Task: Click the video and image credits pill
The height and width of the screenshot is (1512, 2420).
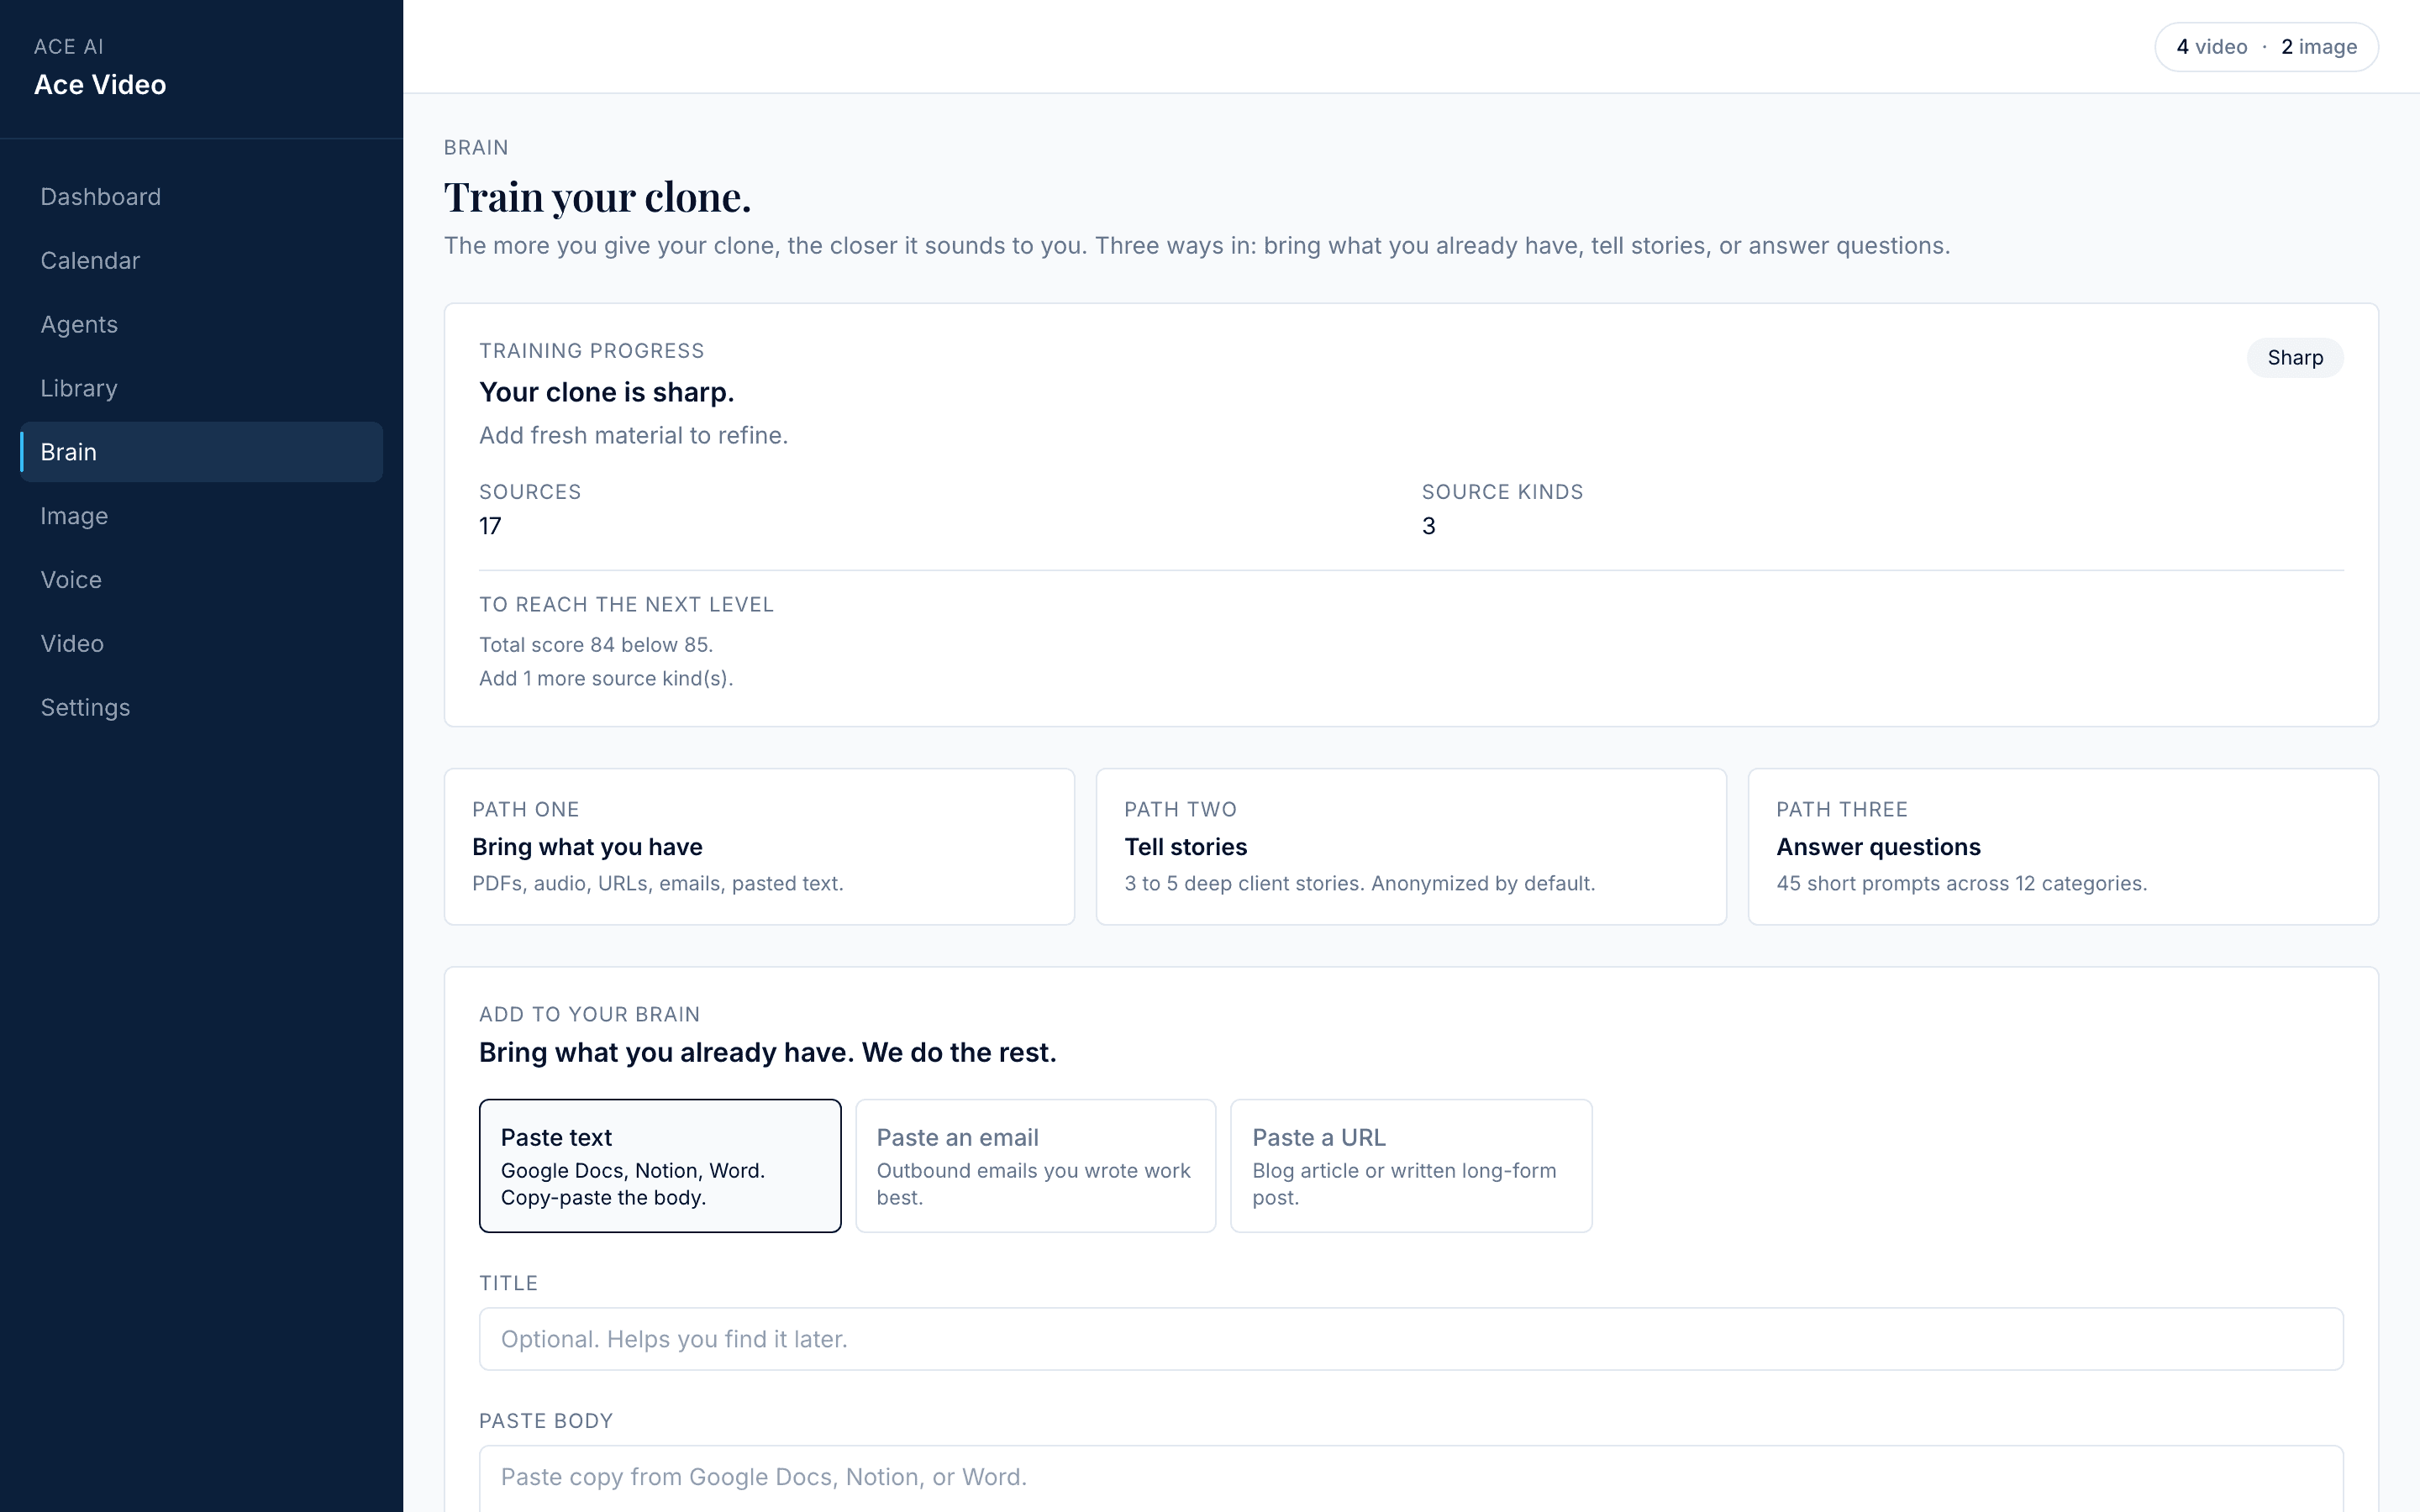Action: pyautogui.click(x=2266, y=47)
